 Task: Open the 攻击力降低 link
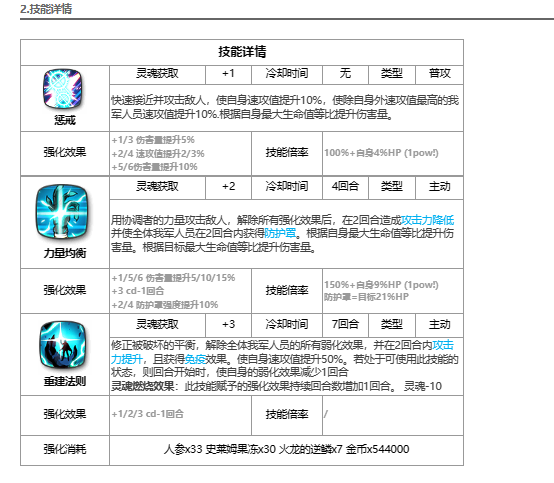point(428,220)
